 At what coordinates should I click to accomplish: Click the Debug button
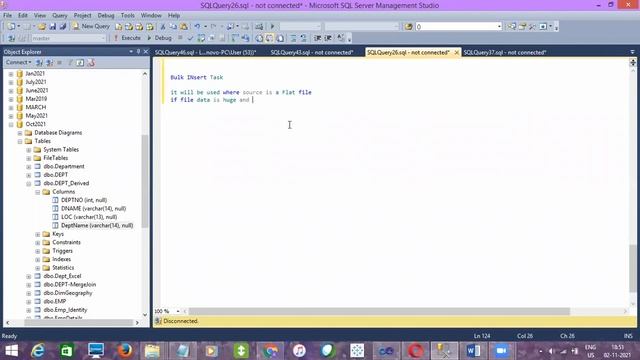[x=159, y=38]
